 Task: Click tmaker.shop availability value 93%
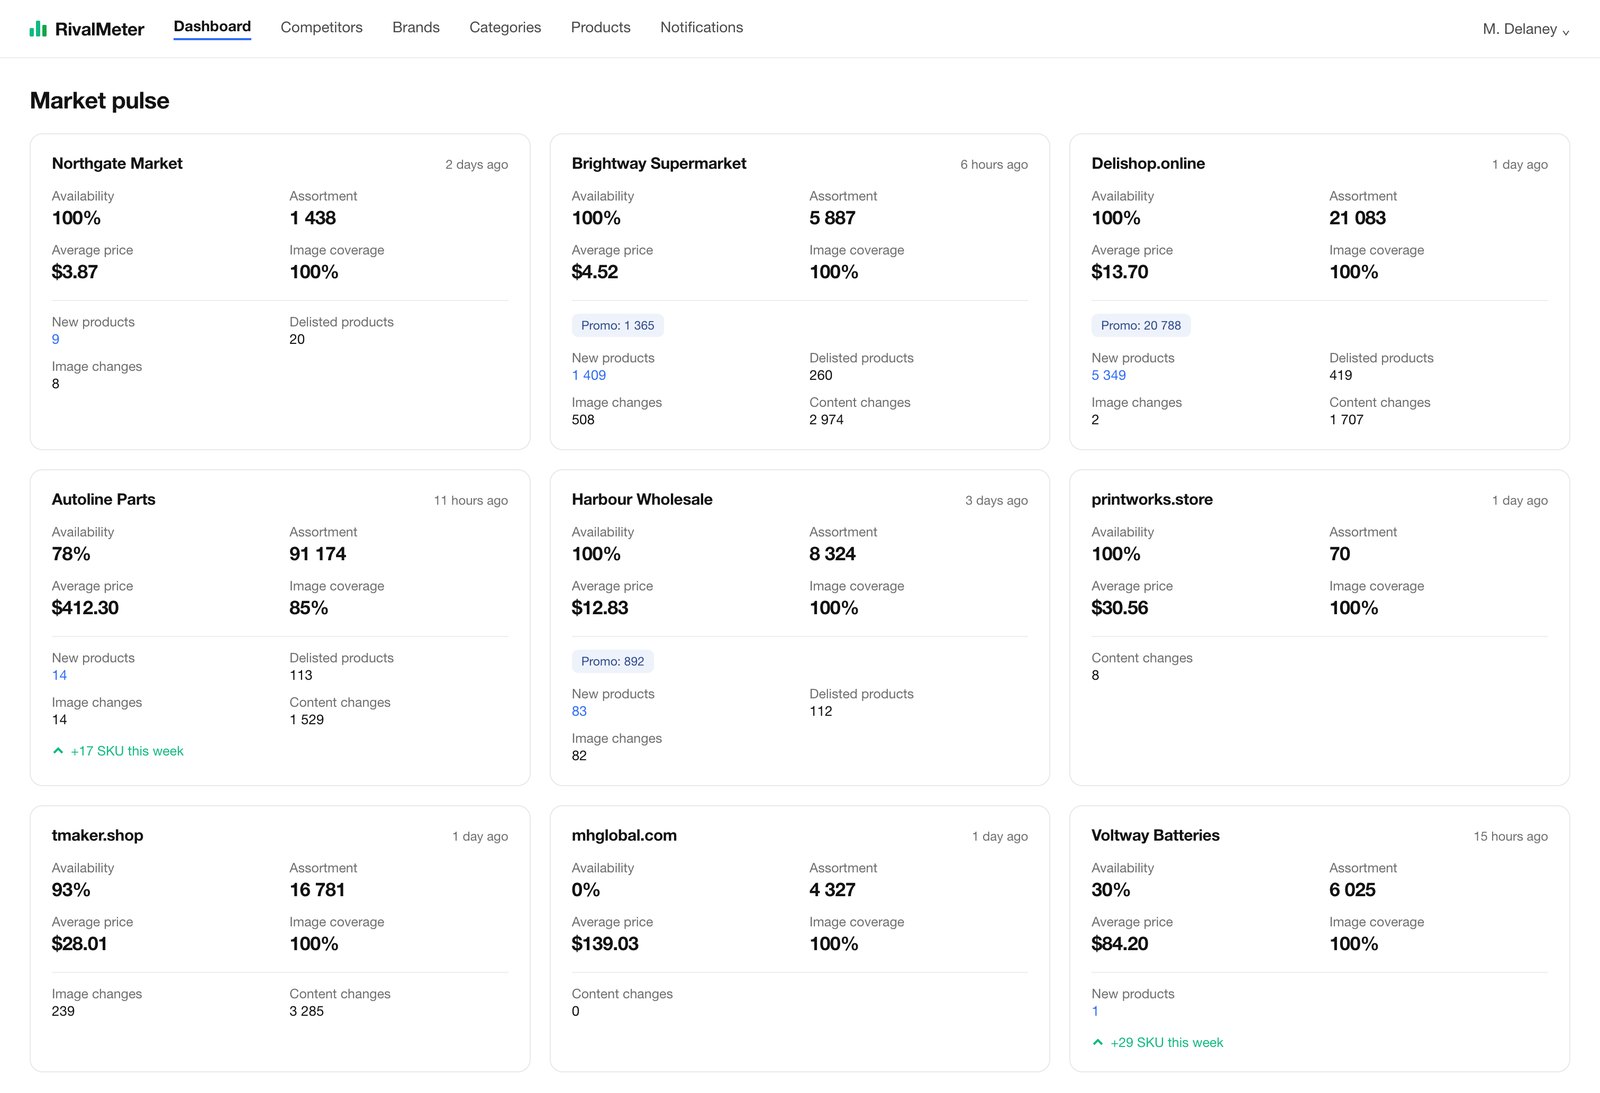click(x=71, y=890)
